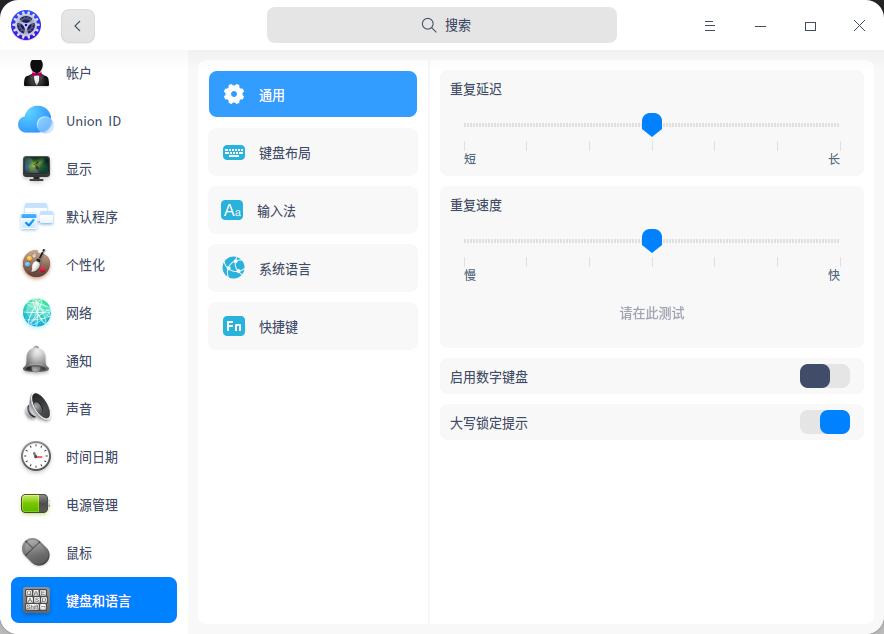Minimize the Control Center window
The width and height of the screenshot is (884, 634).
[761, 26]
